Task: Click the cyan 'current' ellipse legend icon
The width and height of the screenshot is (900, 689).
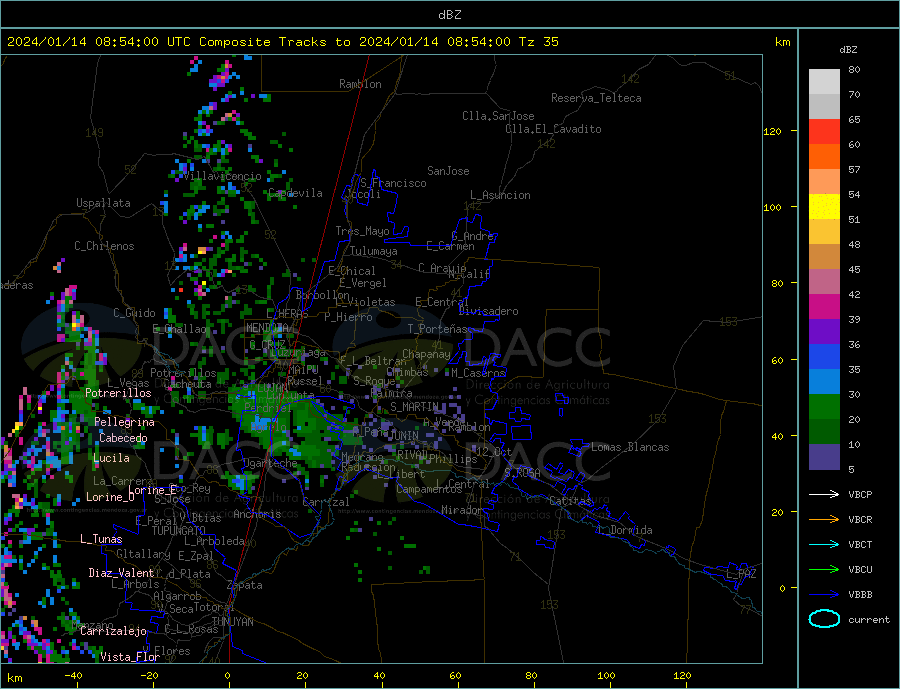Action: pos(824,619)
